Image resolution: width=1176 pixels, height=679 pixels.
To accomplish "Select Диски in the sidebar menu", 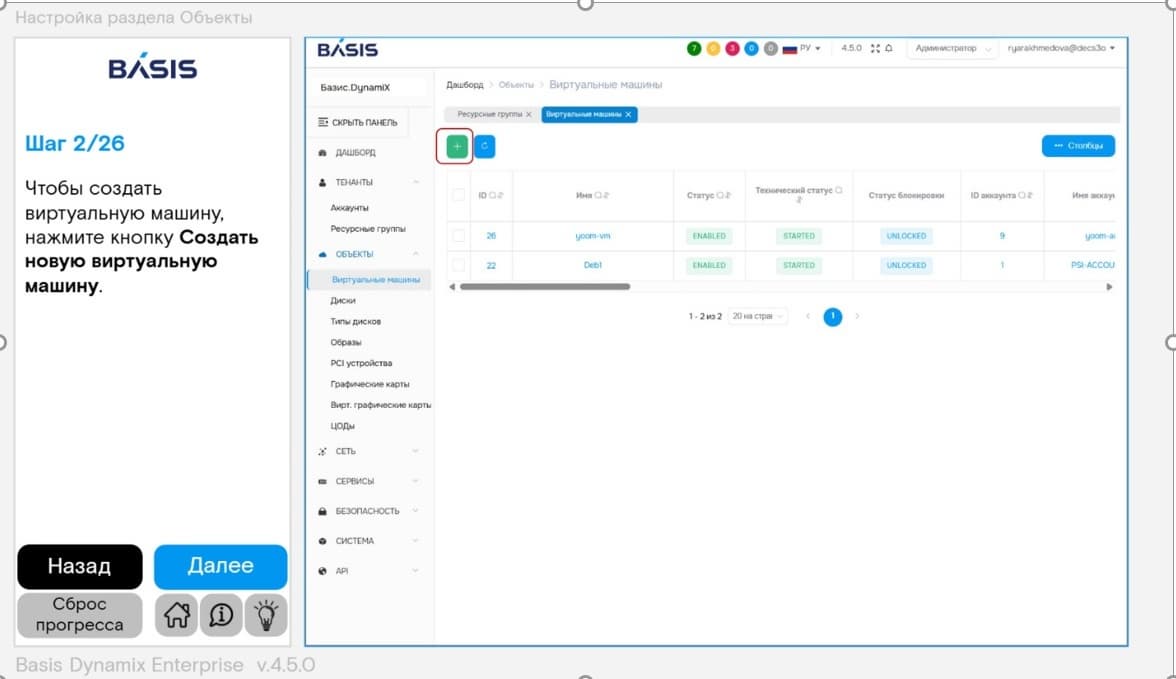I will pyautogui.click(x=343, y=300).
